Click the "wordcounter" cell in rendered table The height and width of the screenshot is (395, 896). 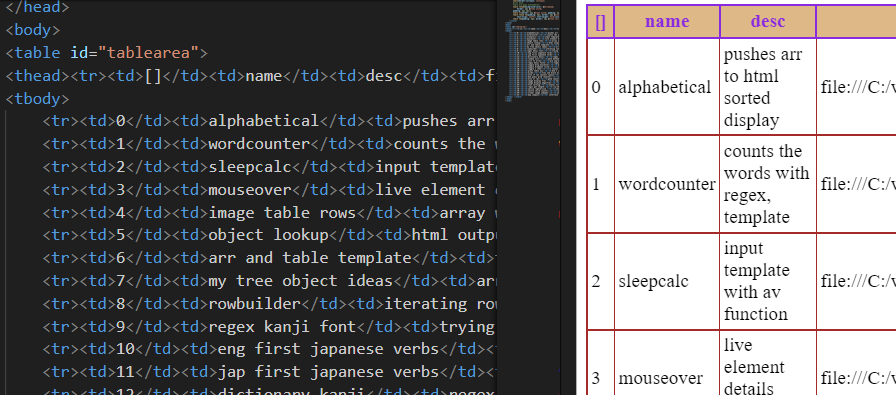tap(667, 184)
